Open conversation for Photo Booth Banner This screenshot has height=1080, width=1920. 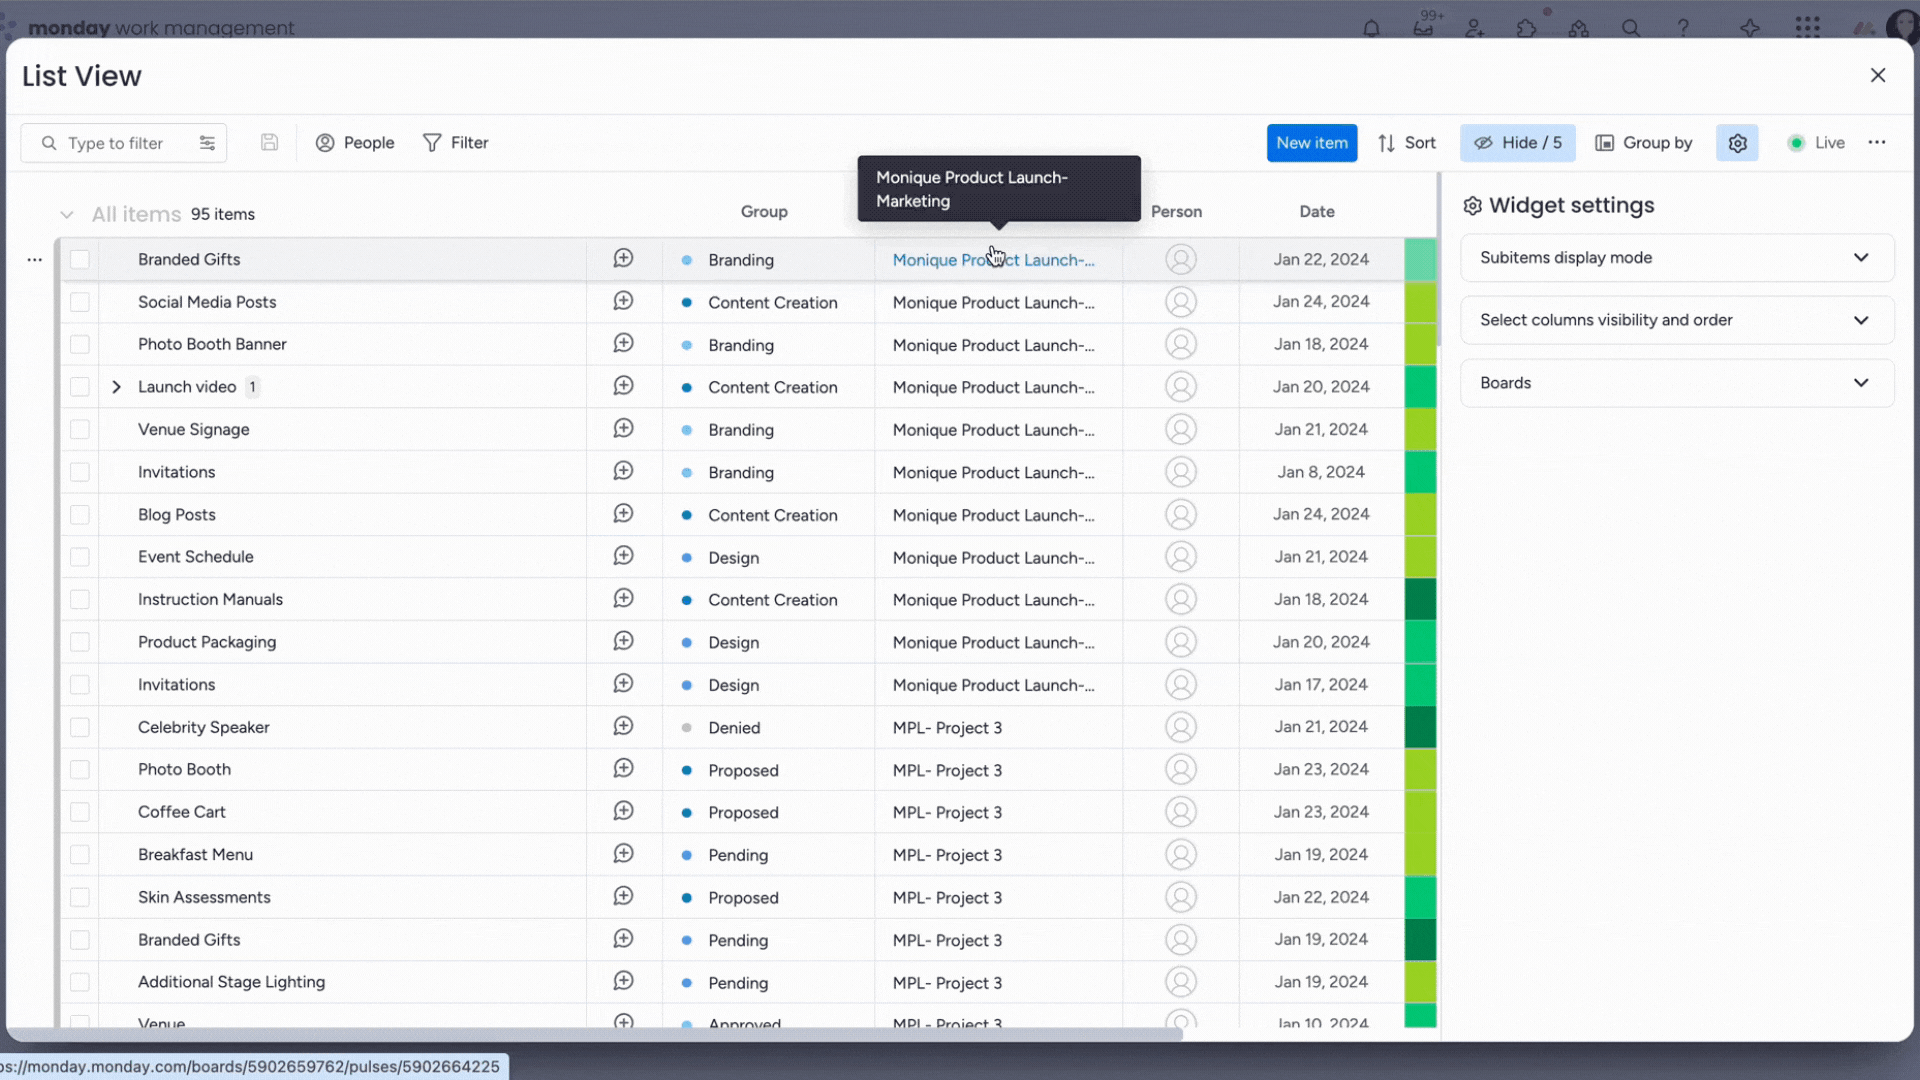click(623, 343)
